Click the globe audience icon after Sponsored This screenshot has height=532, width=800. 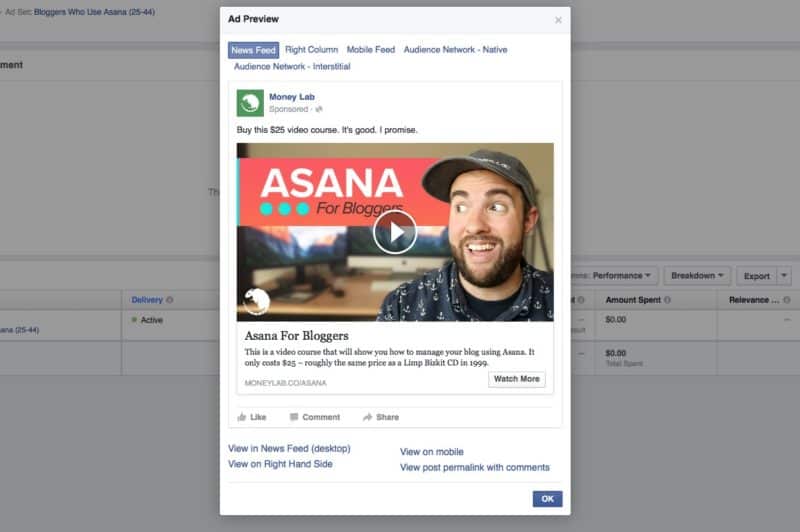coord(319,109)
